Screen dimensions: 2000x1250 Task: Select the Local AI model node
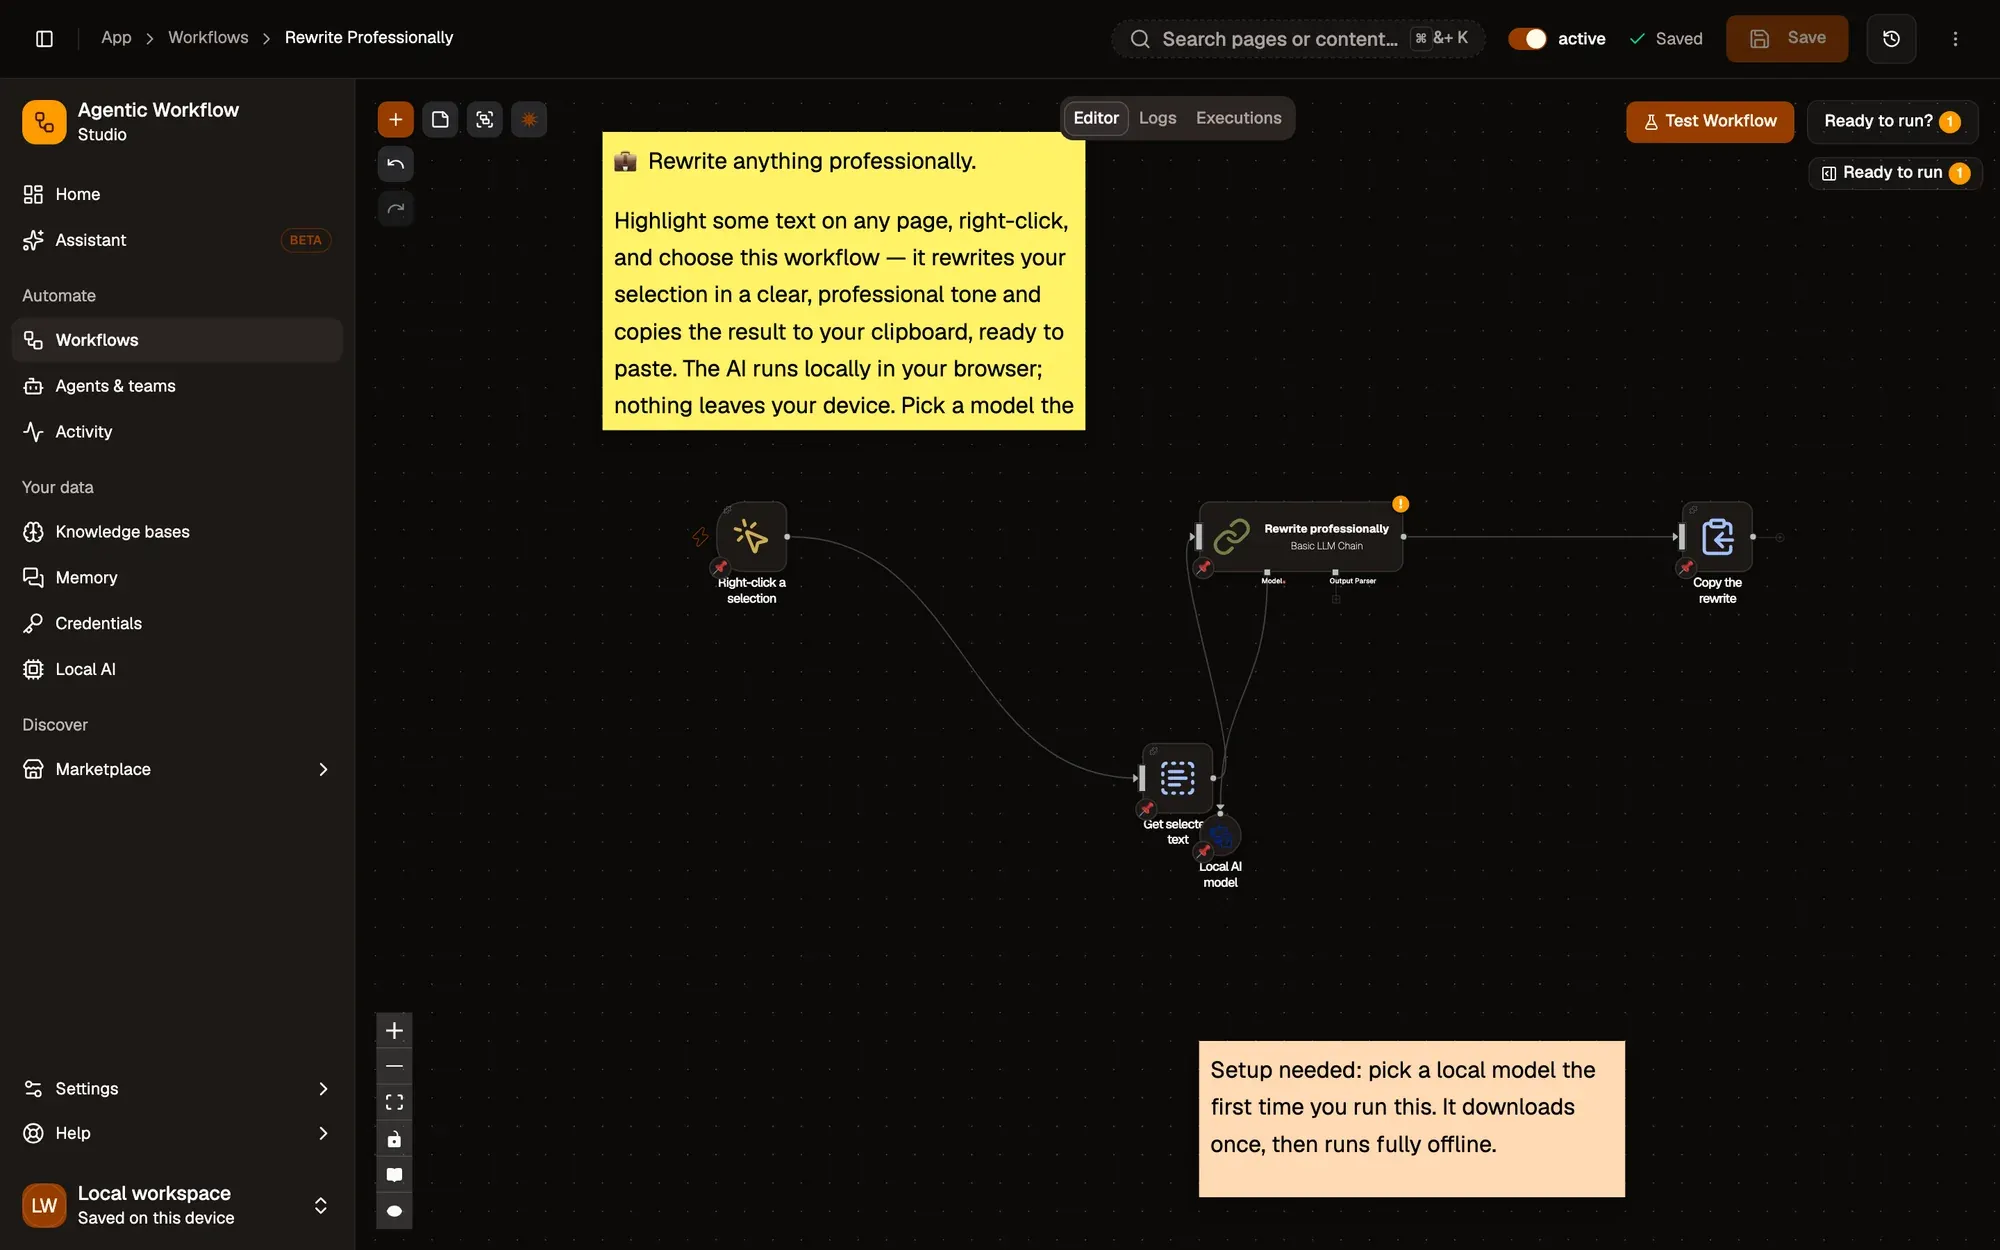tap(1220, 836)
